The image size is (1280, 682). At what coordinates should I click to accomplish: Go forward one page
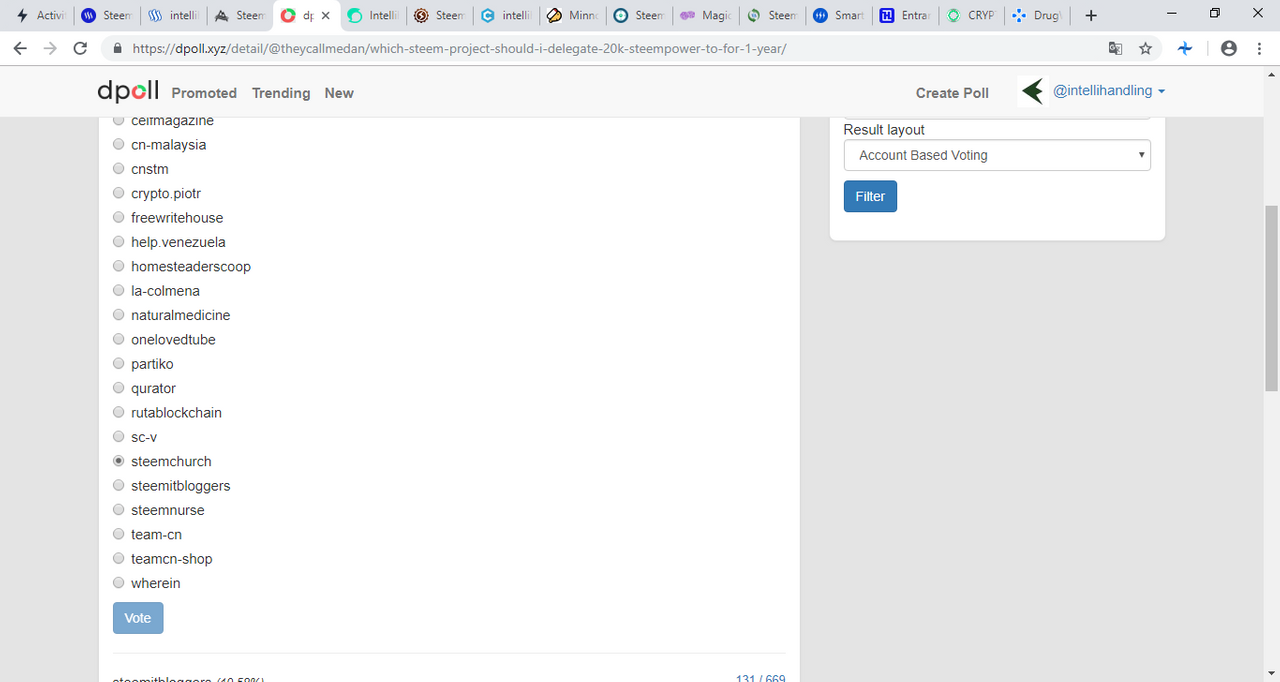click(50, 48)
